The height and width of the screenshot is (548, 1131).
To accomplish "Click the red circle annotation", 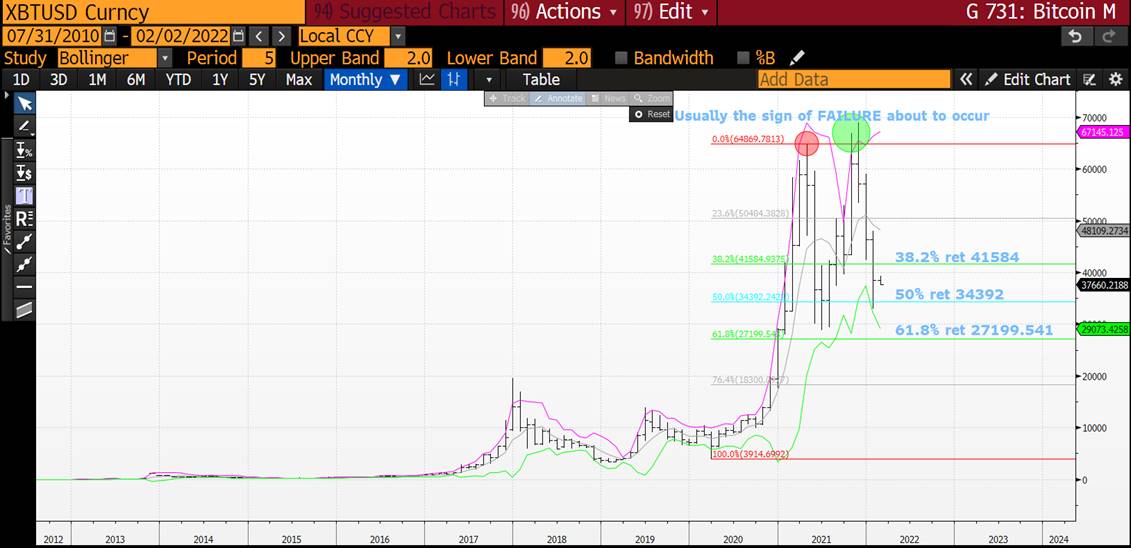I will pyautogui.click(x=806, y=143).
